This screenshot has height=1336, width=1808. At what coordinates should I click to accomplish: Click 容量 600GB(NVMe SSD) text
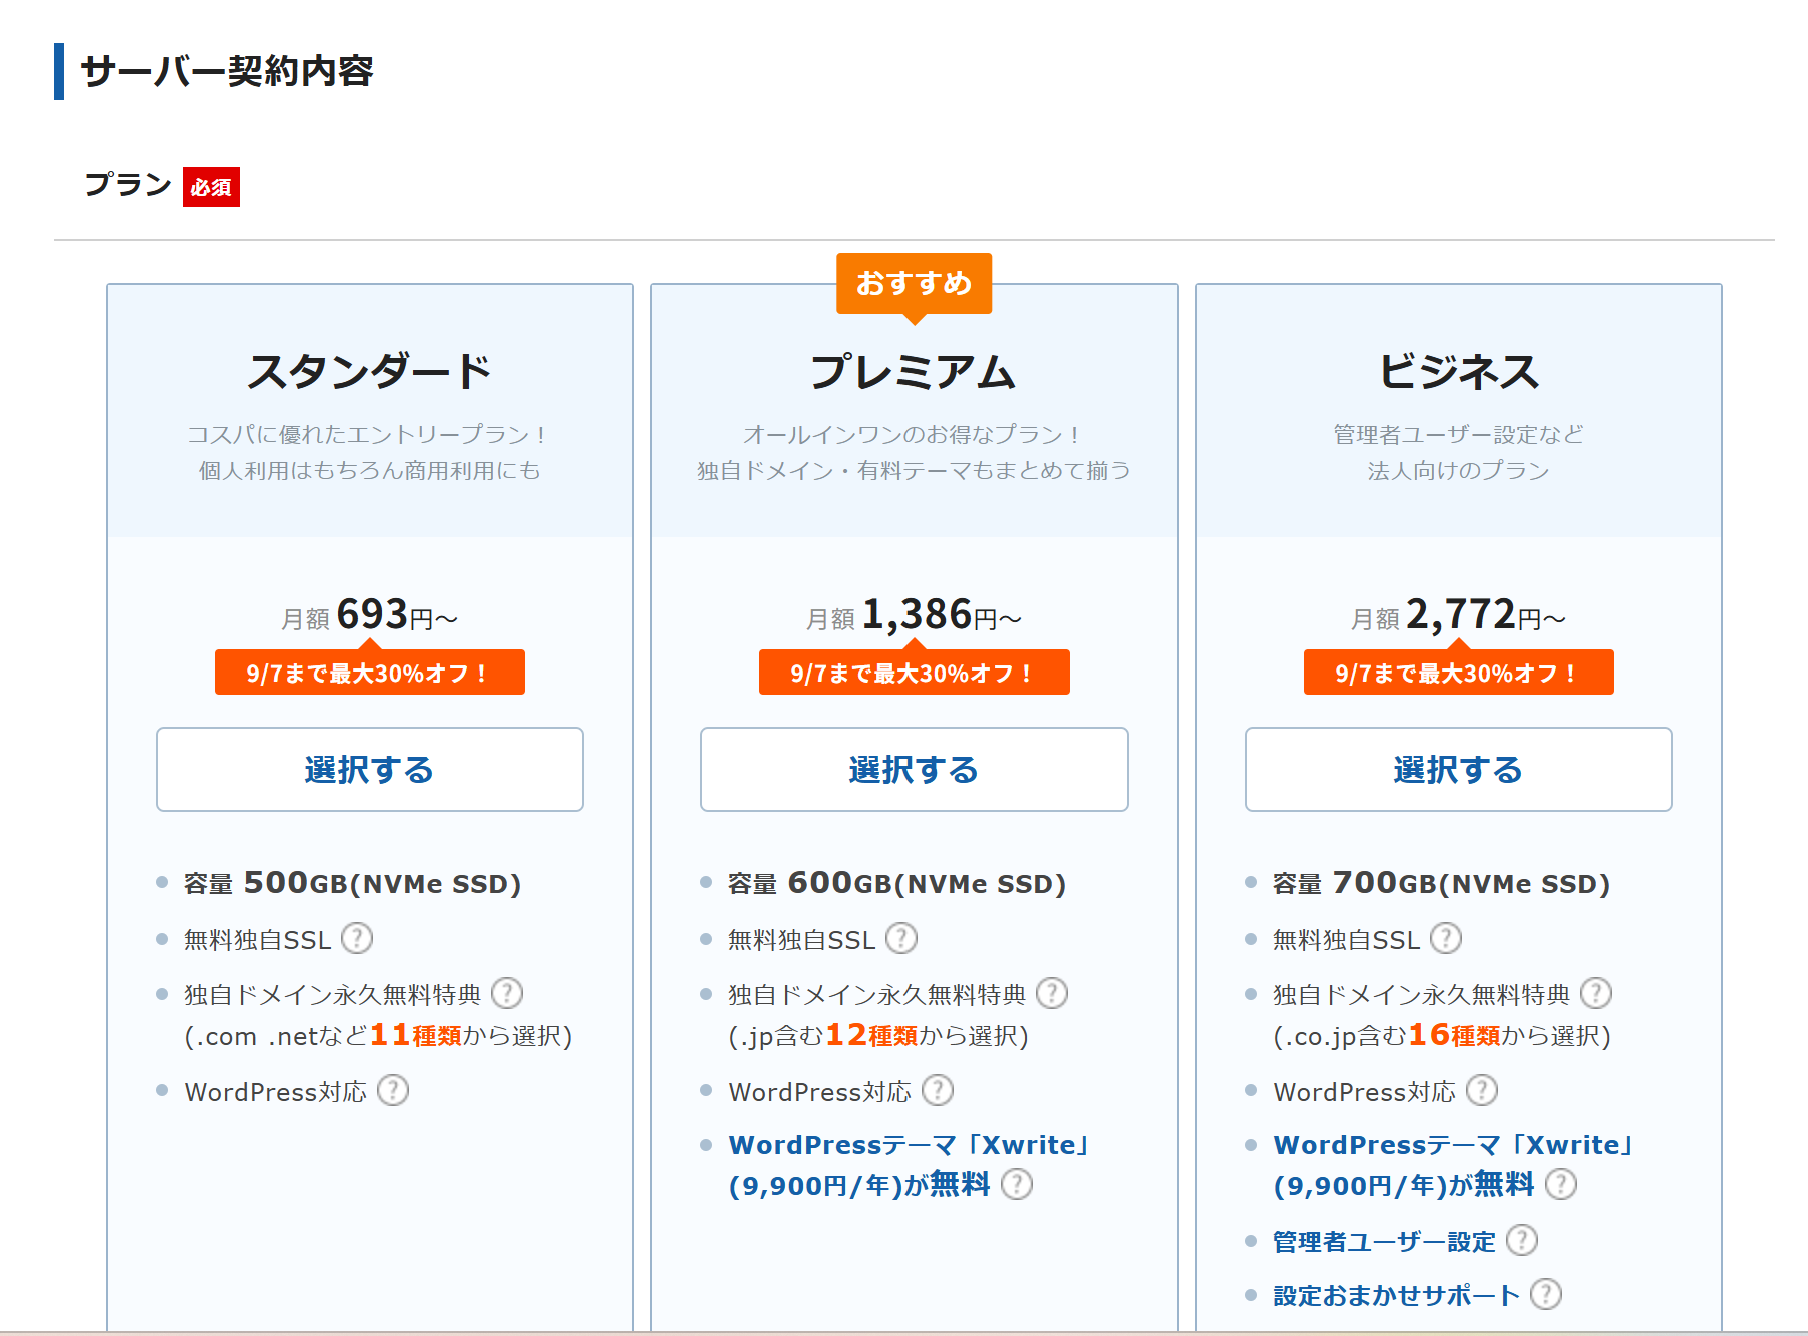(897, 883)
